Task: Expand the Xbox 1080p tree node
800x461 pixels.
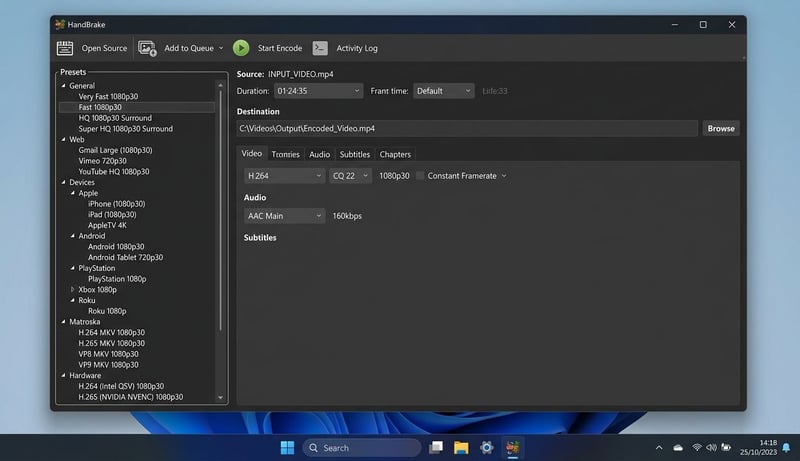Action: tap(73, 289)
